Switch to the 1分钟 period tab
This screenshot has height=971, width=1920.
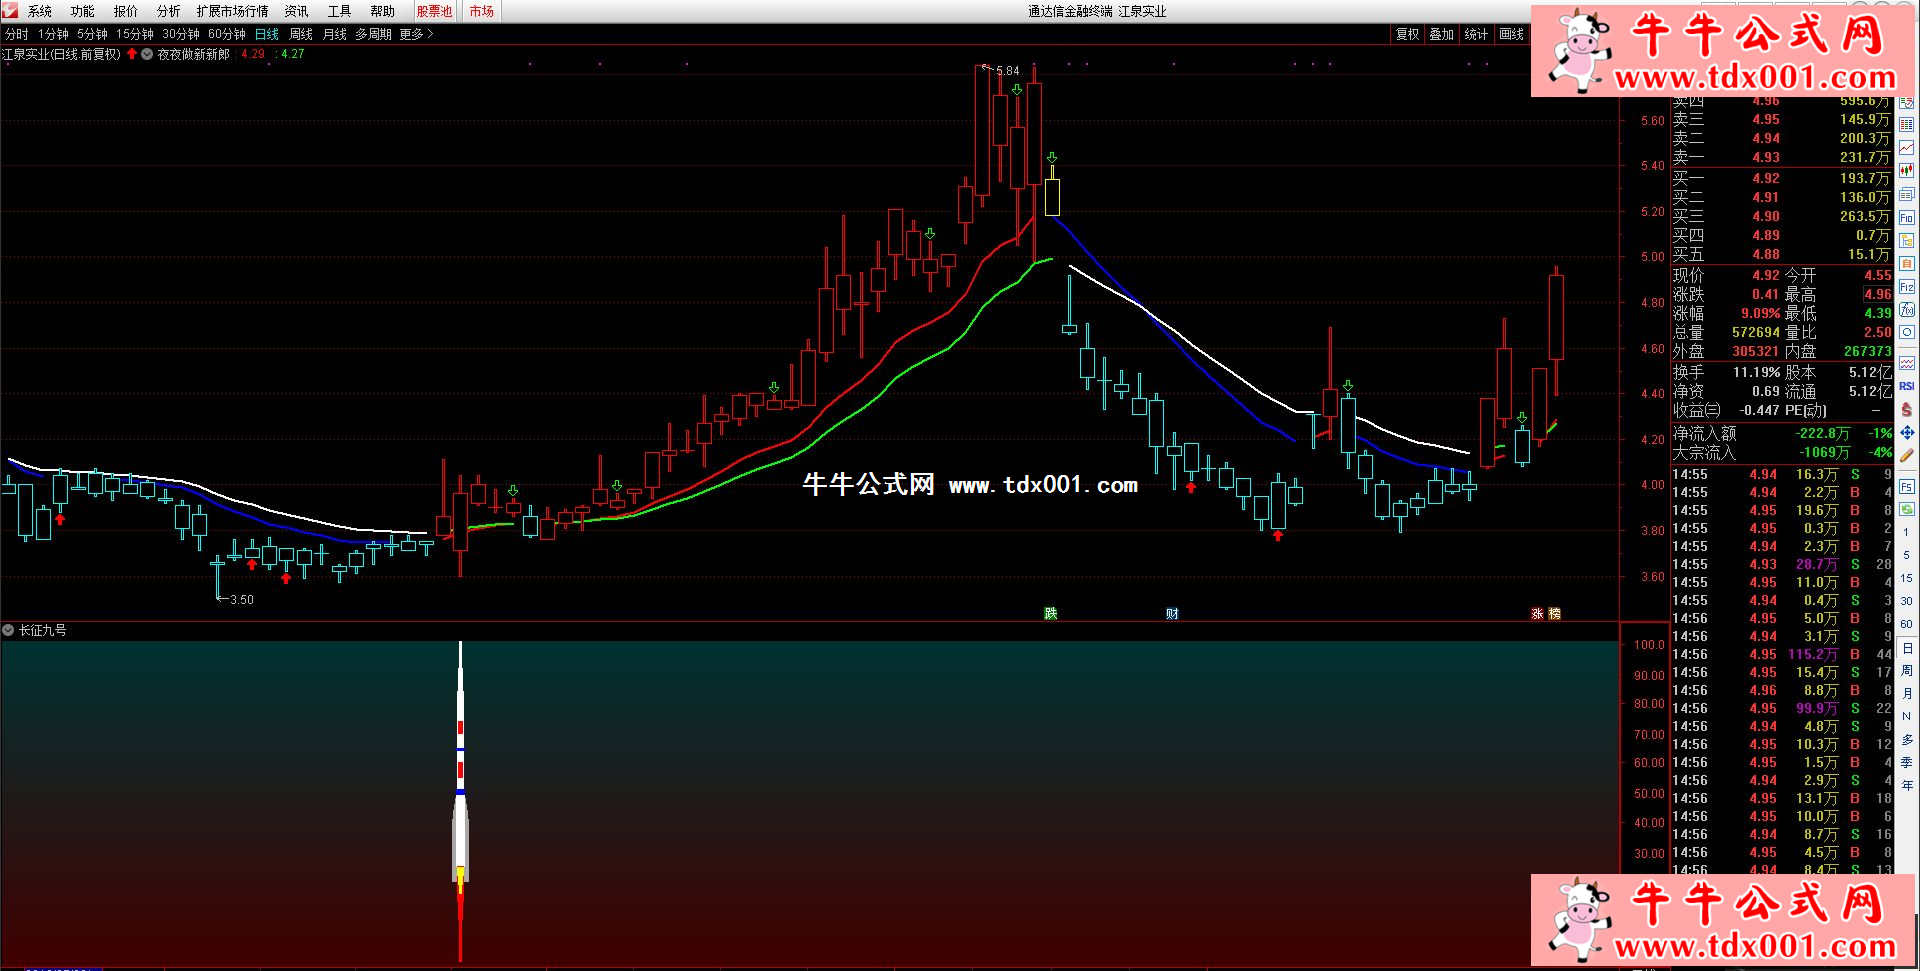point(54,34)
